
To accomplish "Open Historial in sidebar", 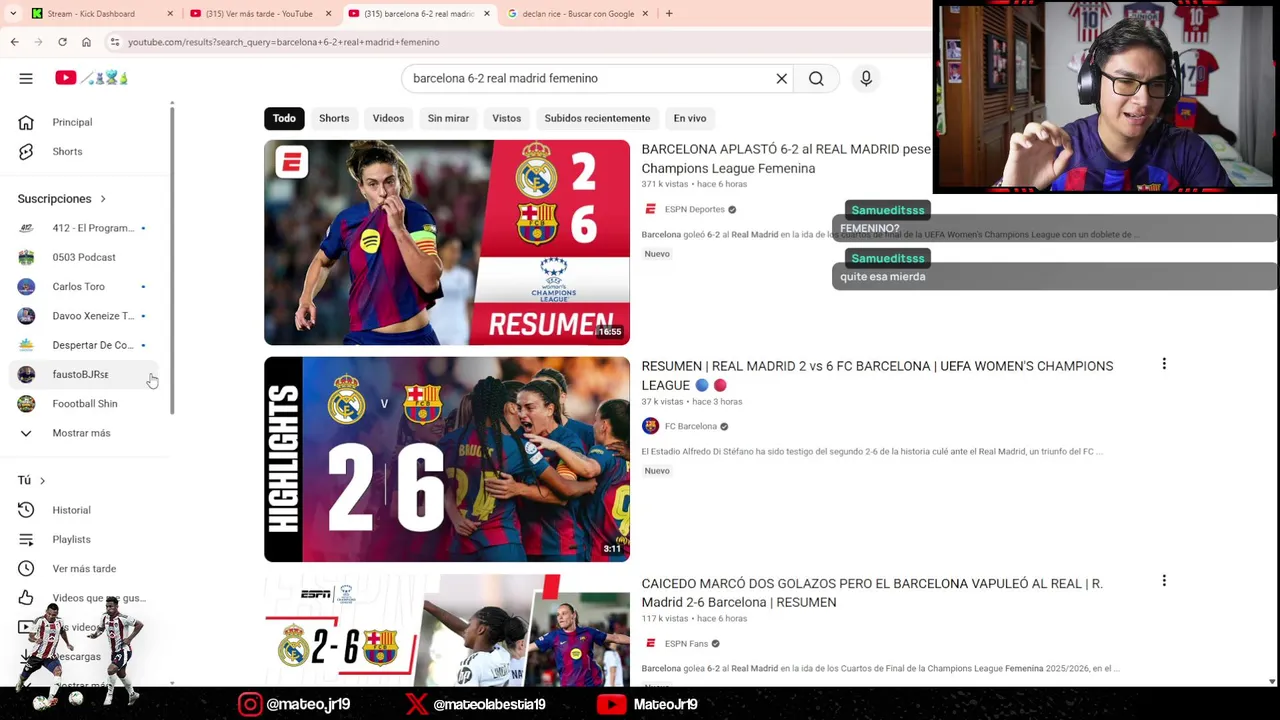I will pos(85,510).
